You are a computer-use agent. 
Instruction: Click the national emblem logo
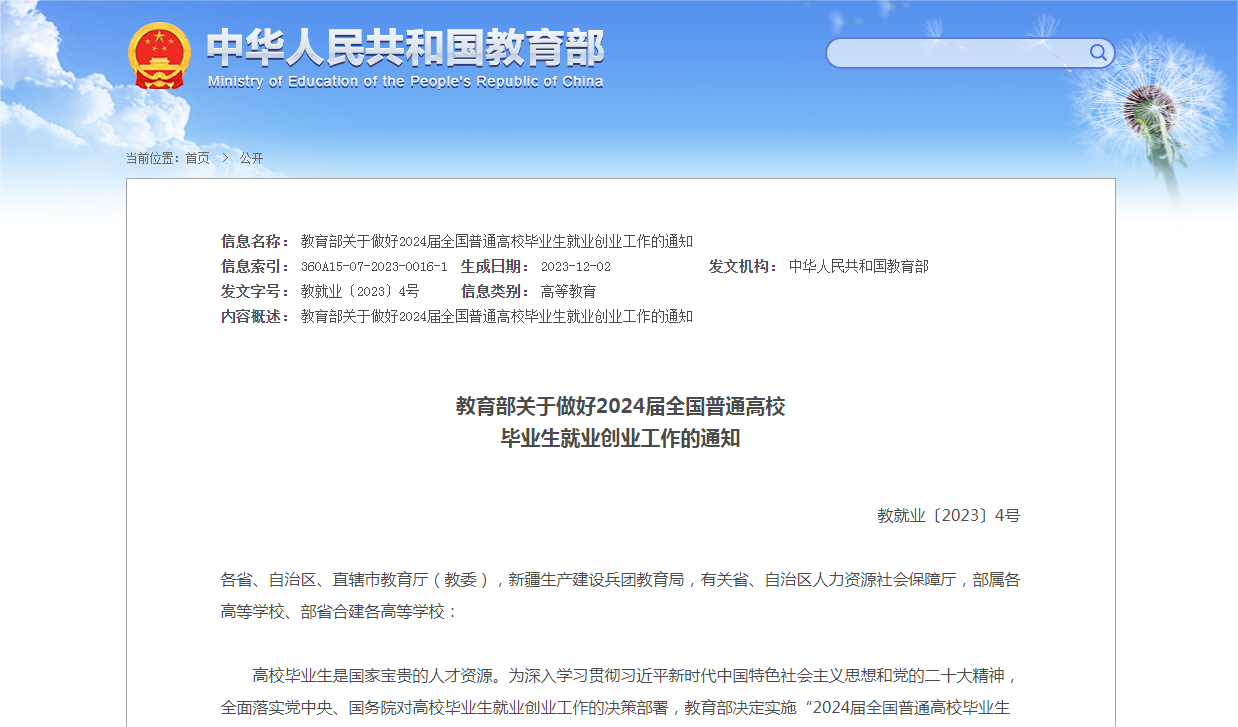158,55
